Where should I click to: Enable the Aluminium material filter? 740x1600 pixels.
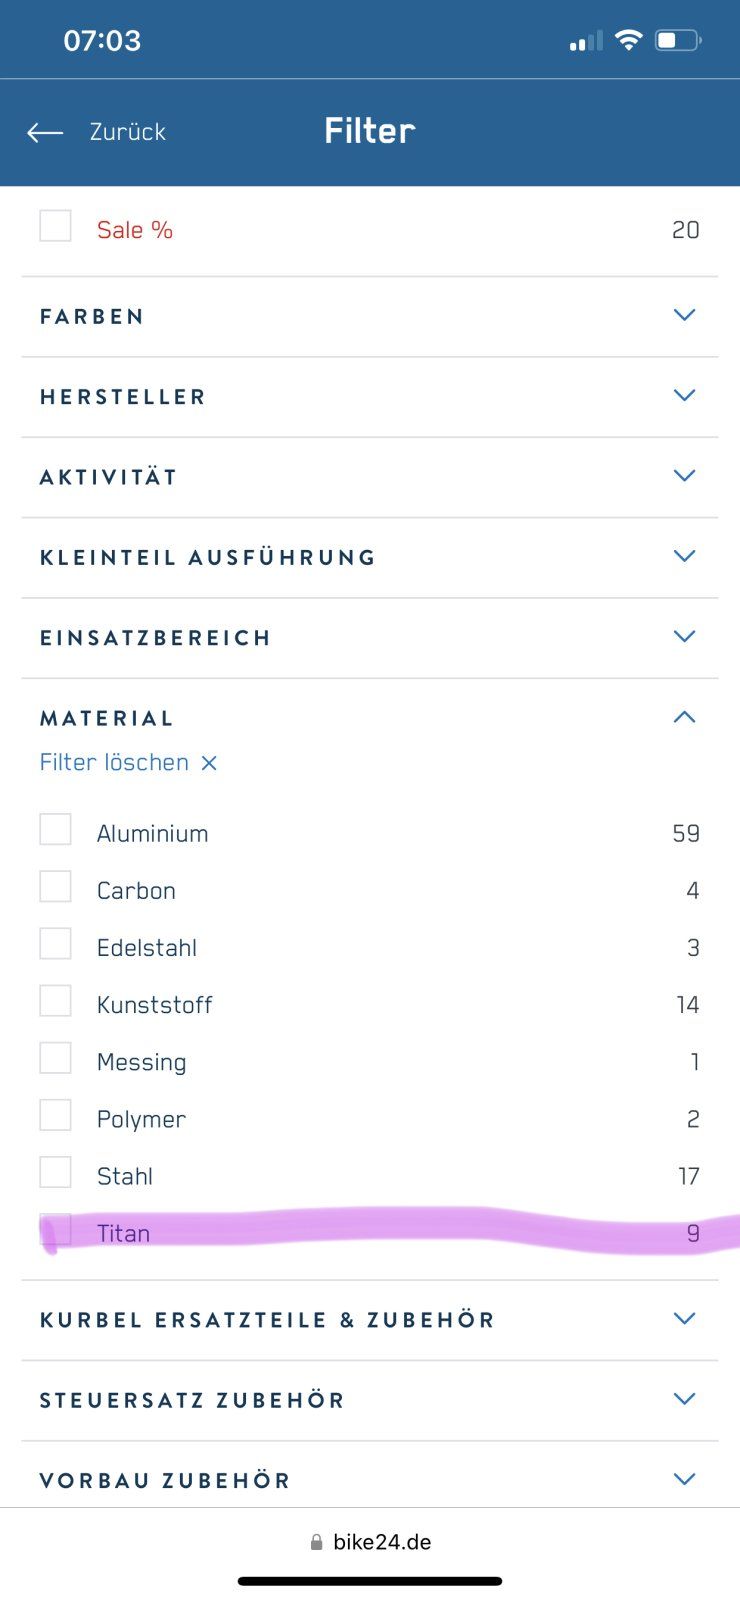click(55, 830)
